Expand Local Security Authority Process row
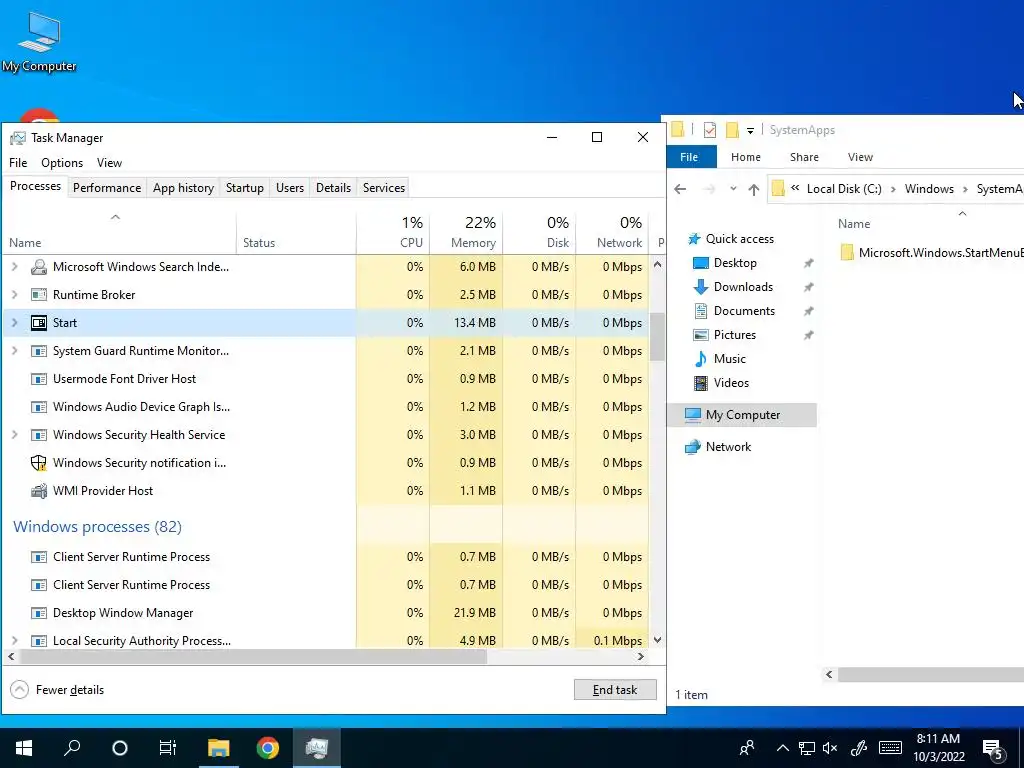The width and height of the screenshot is (1024, 768). click(x=14, y=641)
